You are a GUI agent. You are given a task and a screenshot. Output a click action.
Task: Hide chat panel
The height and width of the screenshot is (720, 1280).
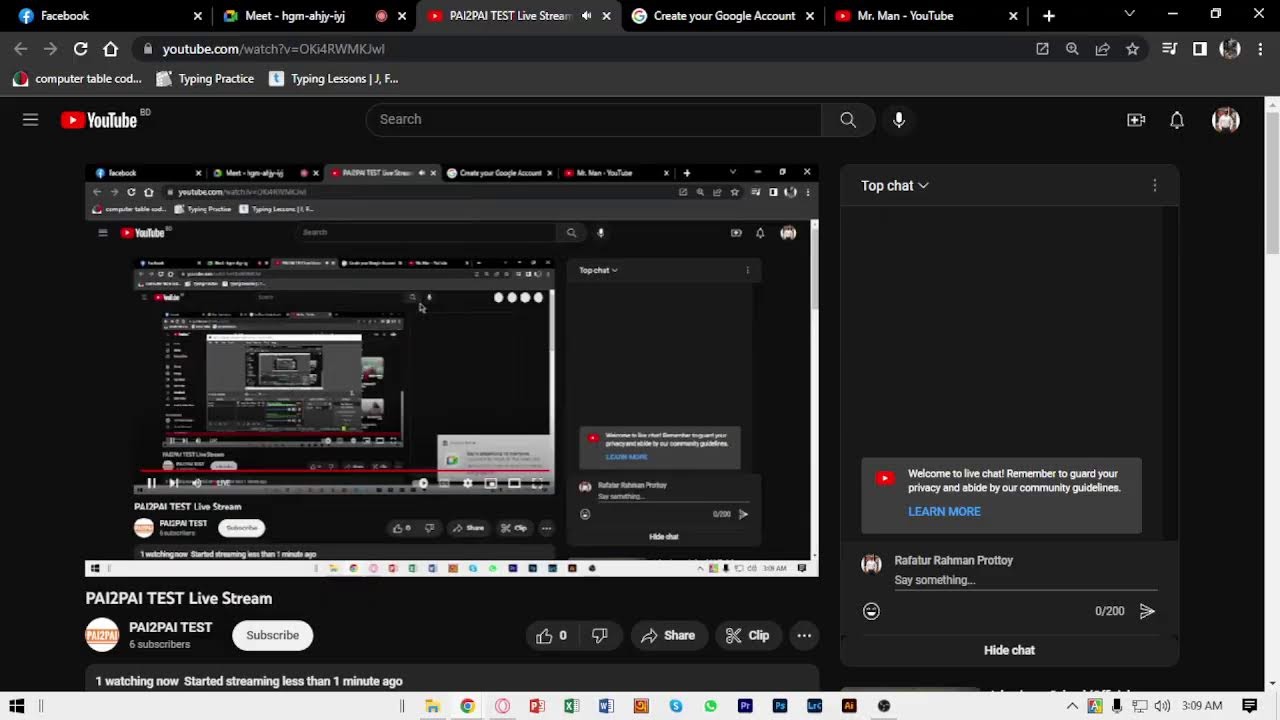tap(1009, 651)
